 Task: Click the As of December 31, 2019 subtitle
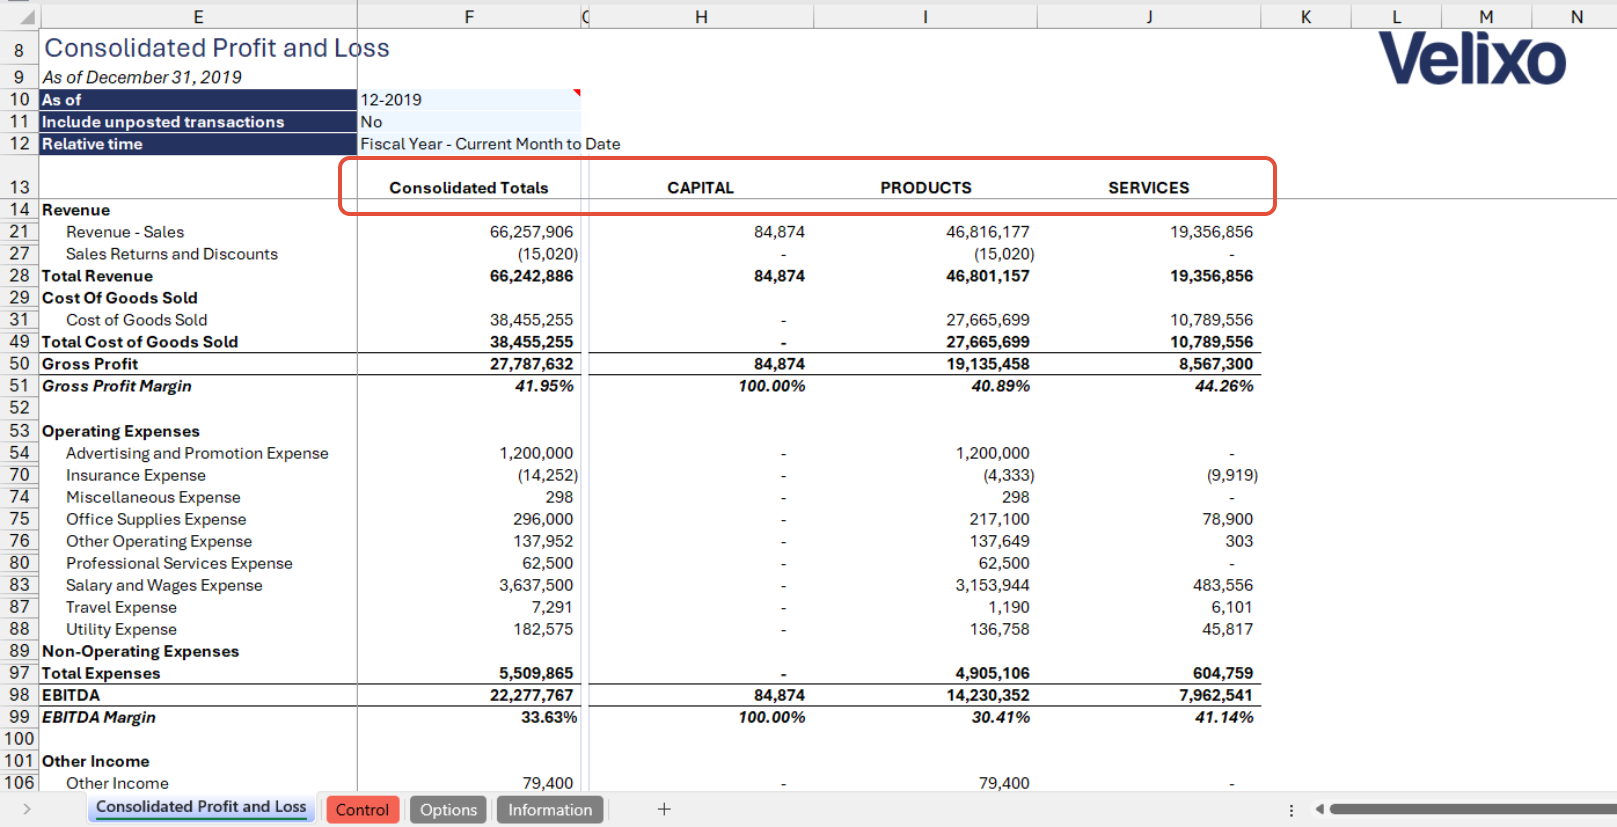142,77
